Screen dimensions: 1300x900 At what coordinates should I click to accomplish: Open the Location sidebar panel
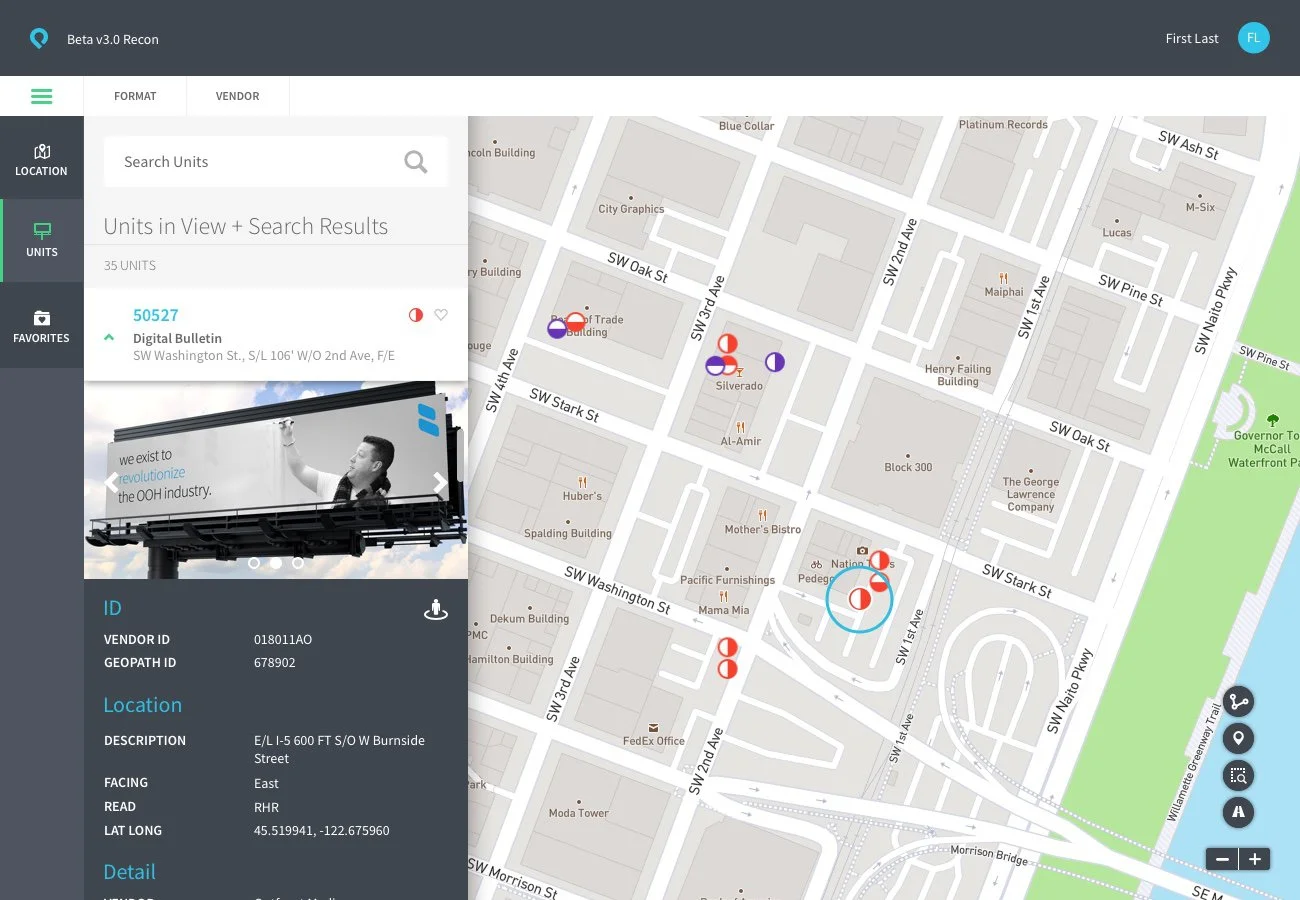(x=42, y=157)
